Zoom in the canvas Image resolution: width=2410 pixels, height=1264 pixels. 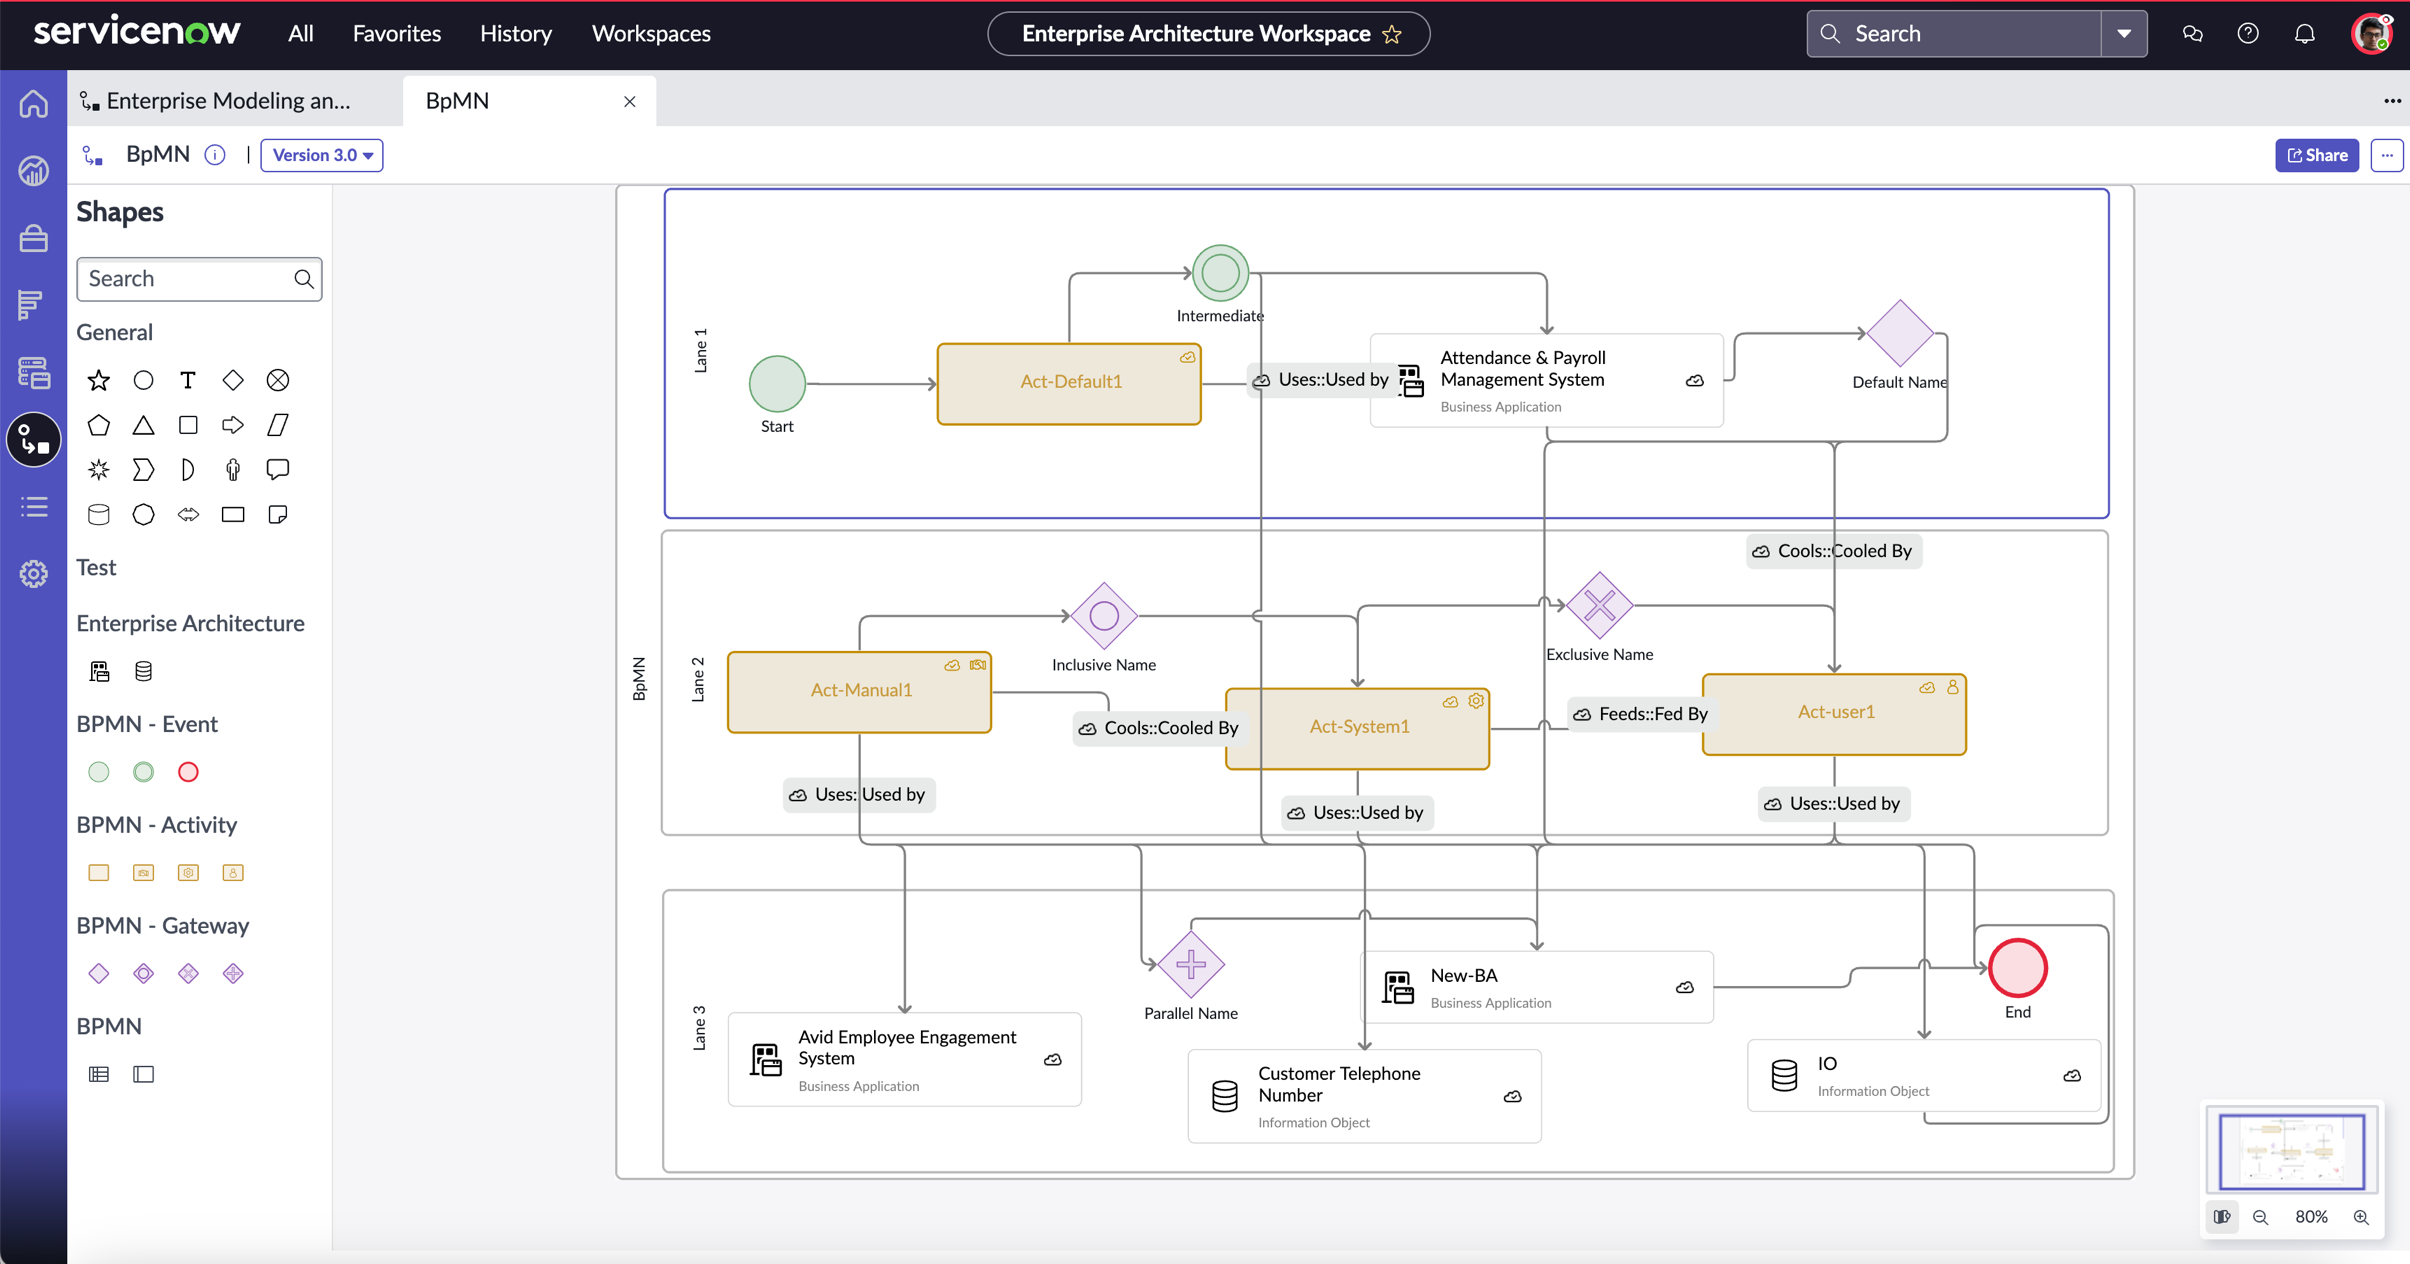2361,1217
